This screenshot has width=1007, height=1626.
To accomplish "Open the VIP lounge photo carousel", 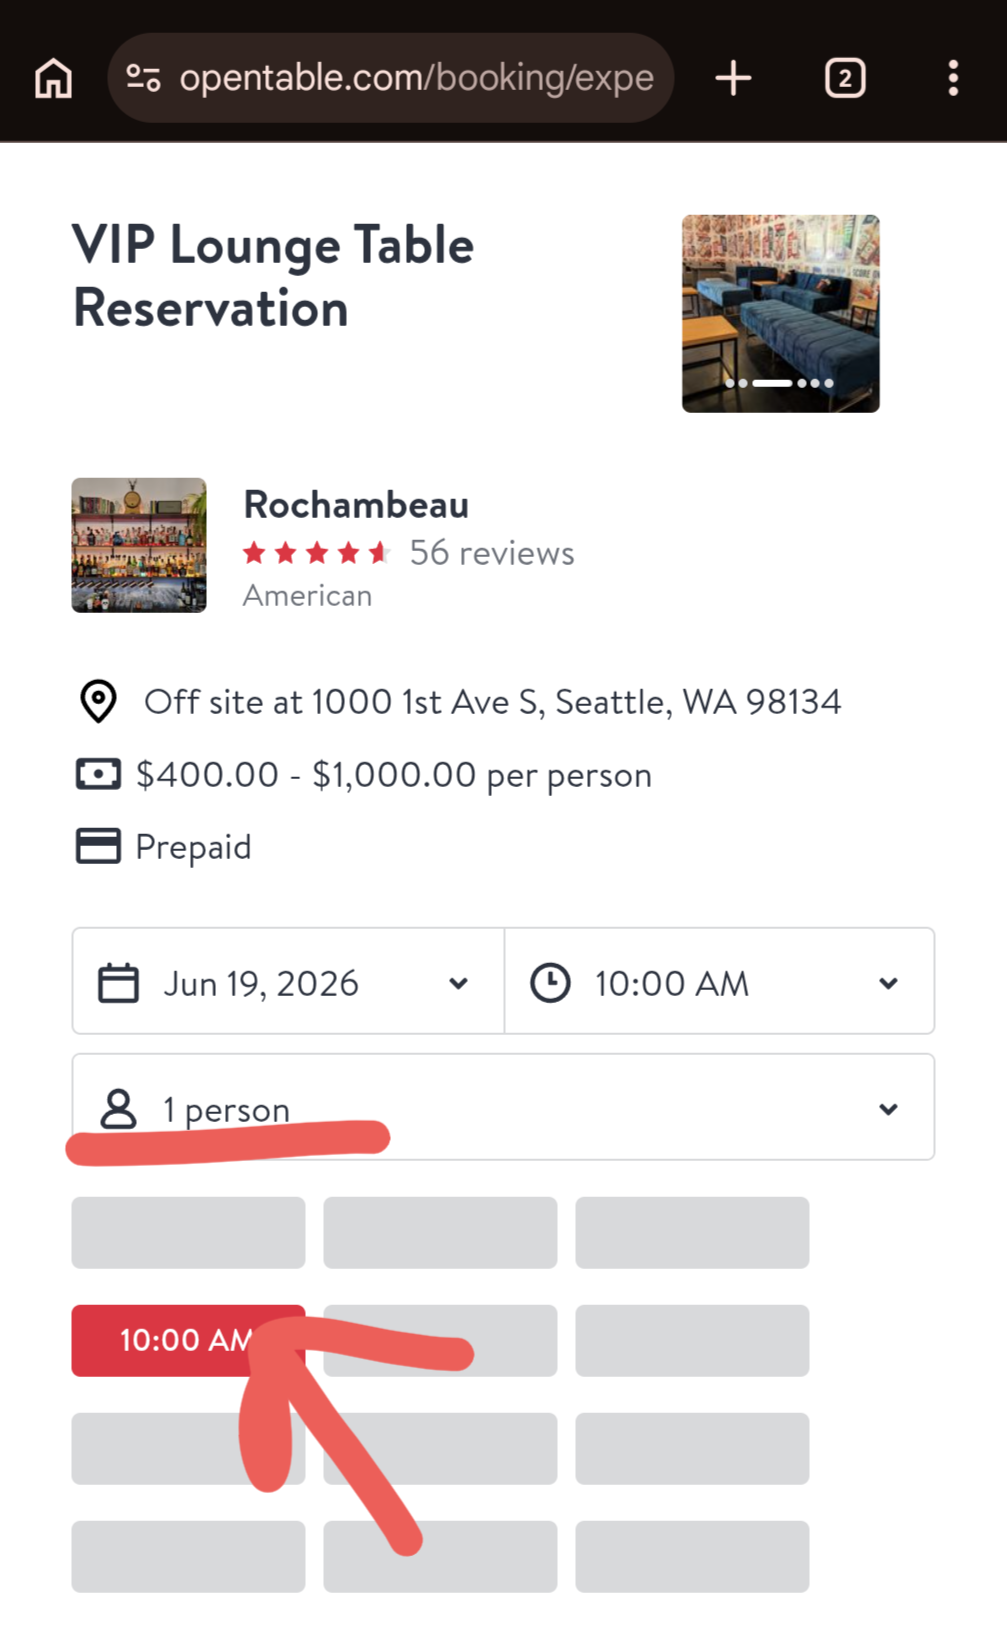I will pos(780,313).
